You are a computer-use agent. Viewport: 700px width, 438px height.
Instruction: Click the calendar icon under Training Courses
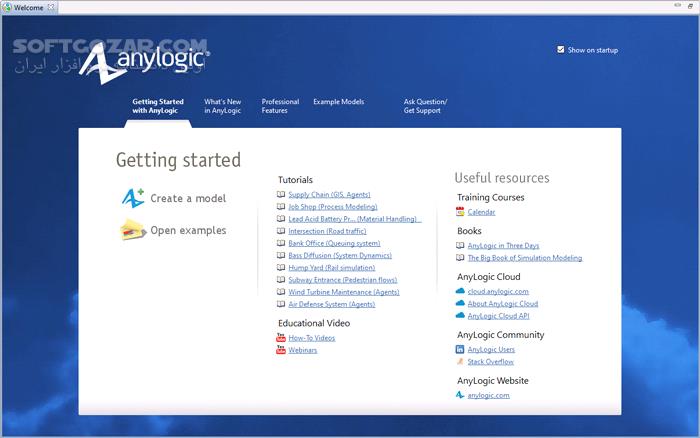click(x=460, y=212)
